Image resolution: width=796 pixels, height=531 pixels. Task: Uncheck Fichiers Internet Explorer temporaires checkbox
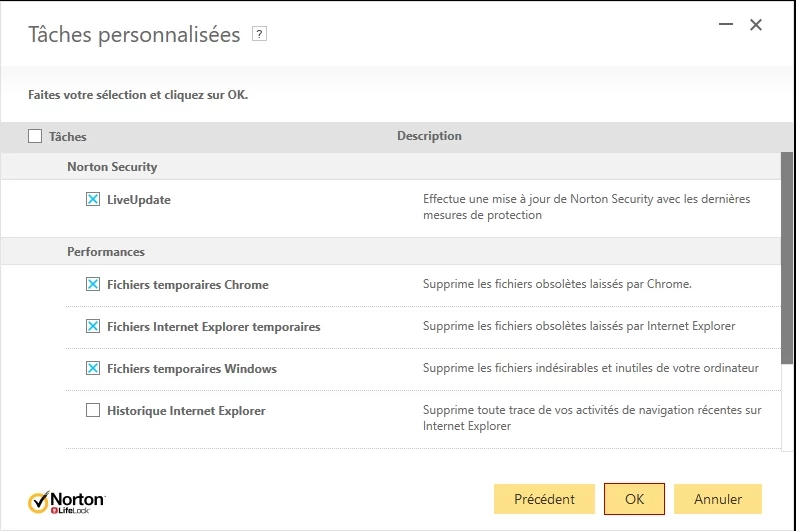pyautogui.click(x=93, y=326)
